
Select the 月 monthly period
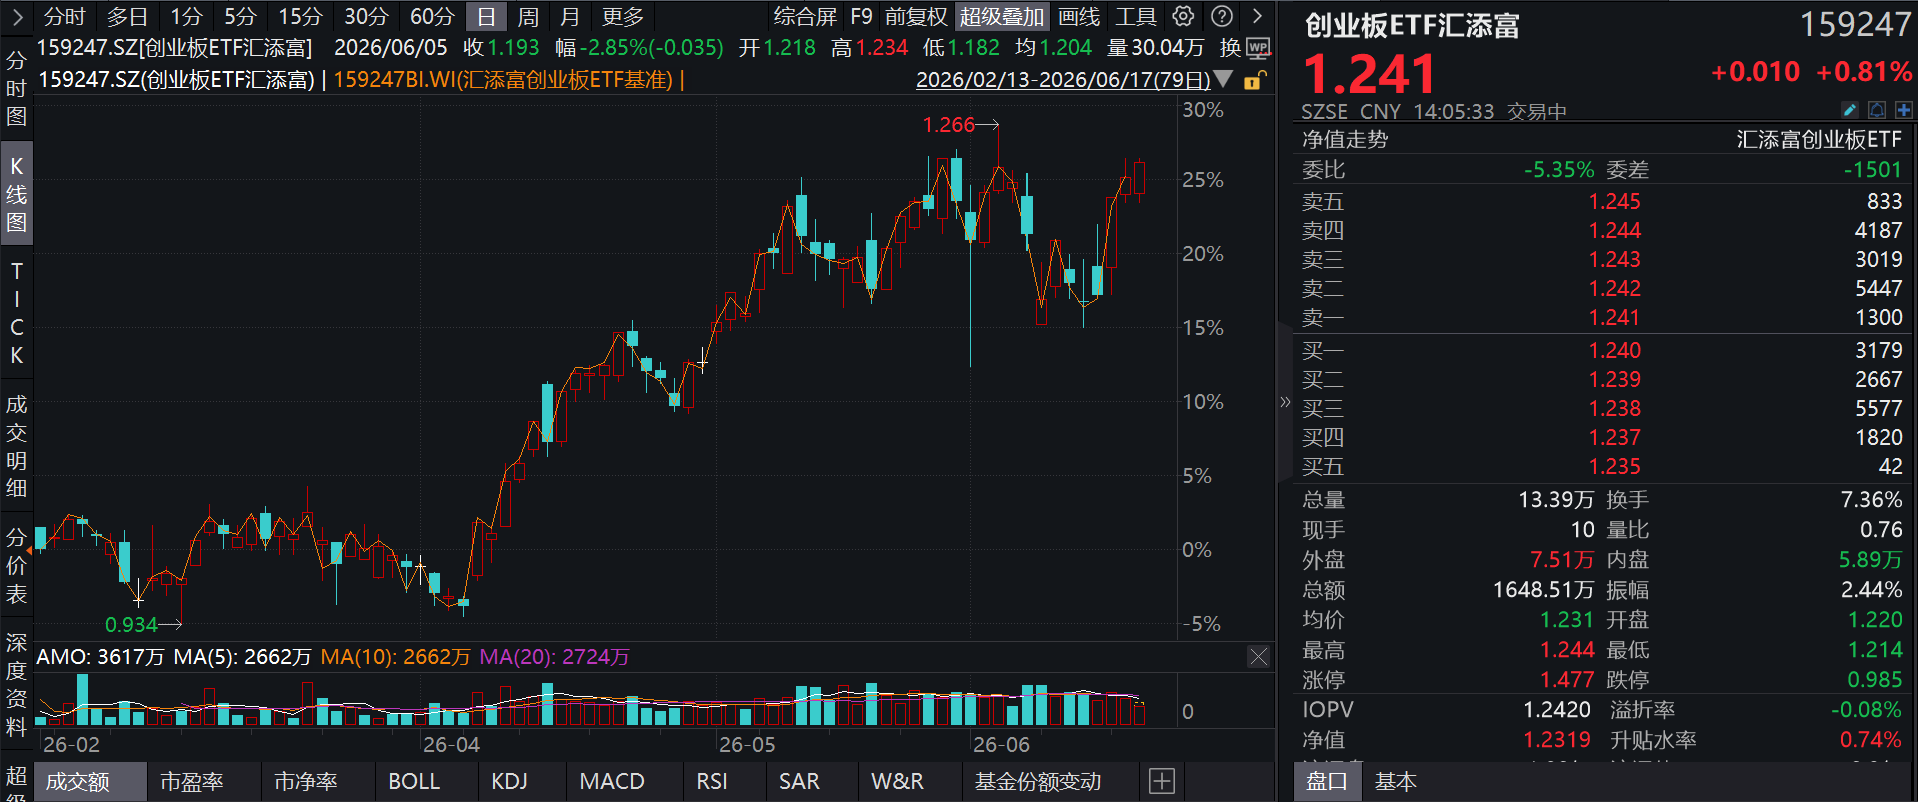(x=570, y=17)
